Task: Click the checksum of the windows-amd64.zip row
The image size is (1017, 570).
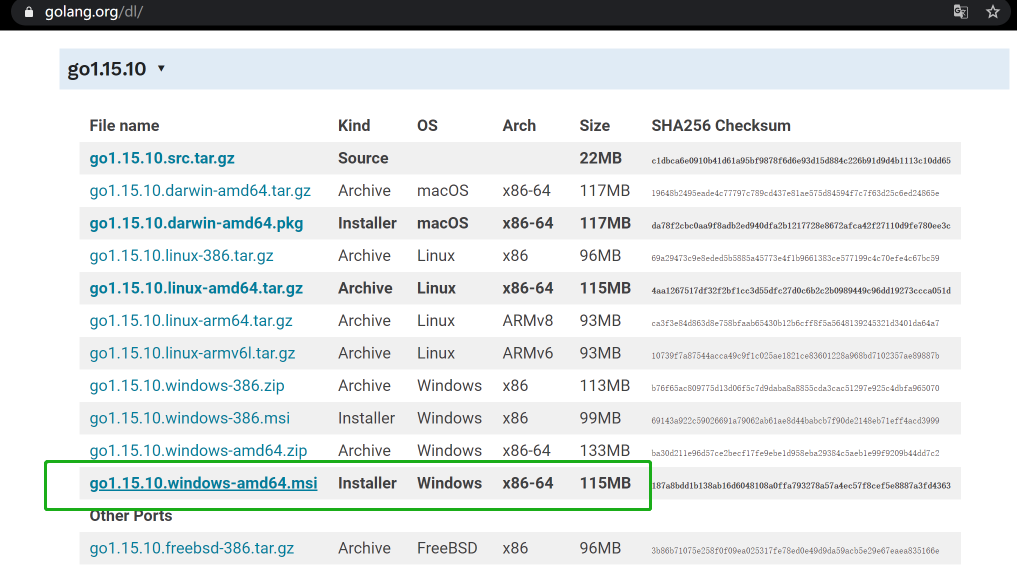Action: tap(795, 453)
